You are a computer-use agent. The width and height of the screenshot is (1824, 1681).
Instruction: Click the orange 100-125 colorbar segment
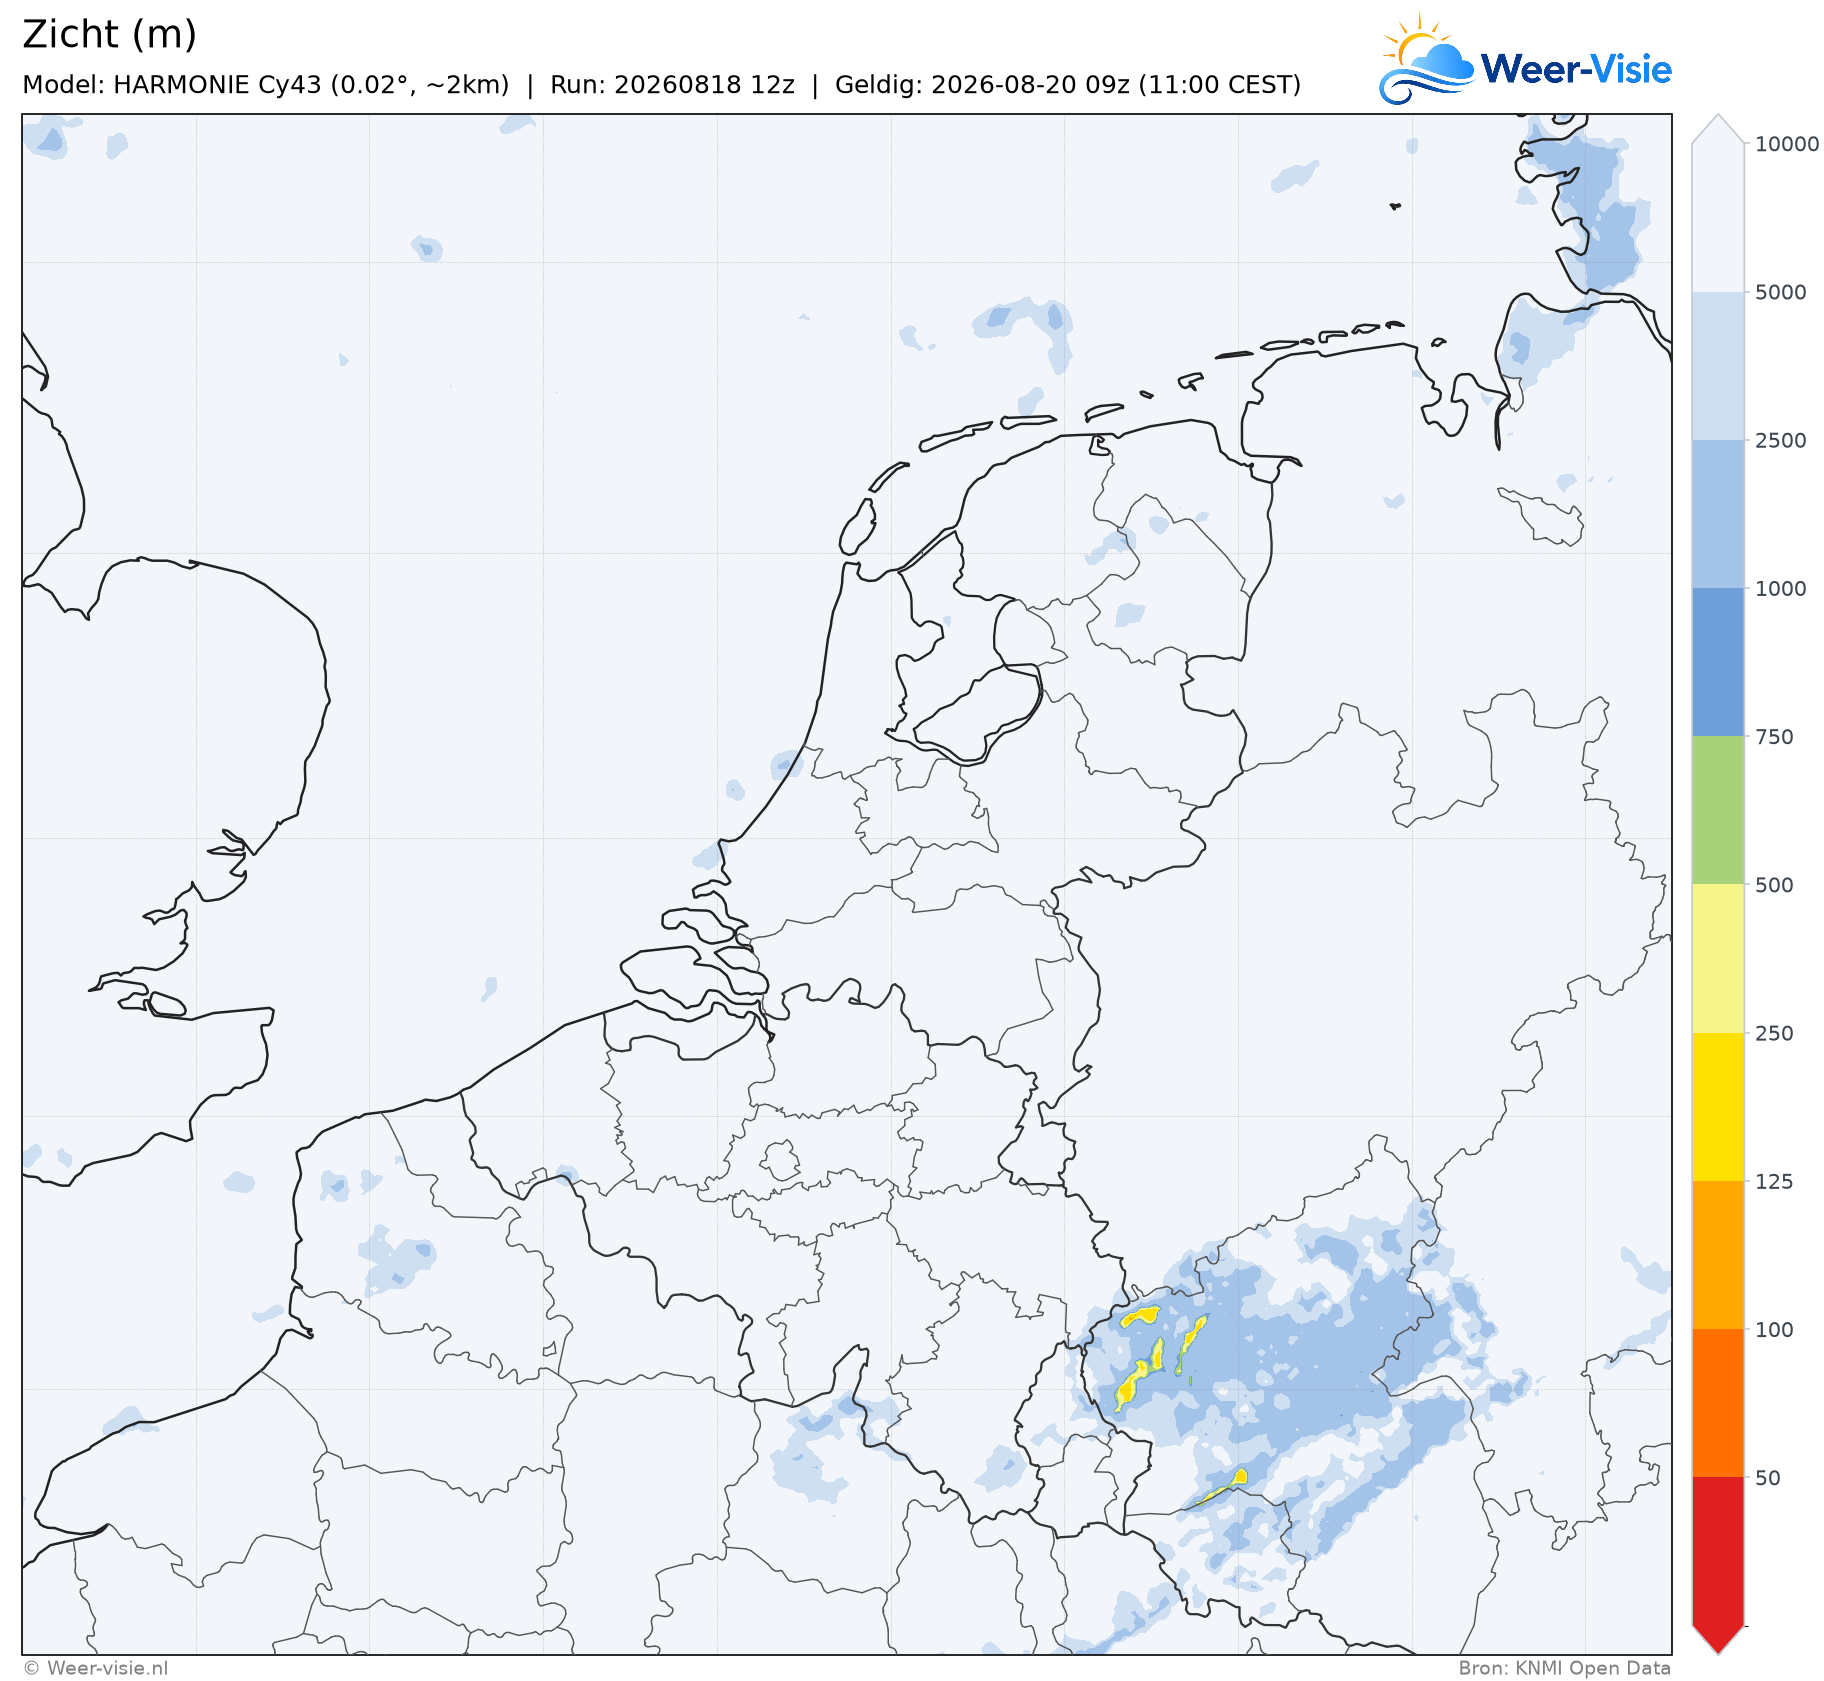pyautogui.click(x=1718, y=1254)
